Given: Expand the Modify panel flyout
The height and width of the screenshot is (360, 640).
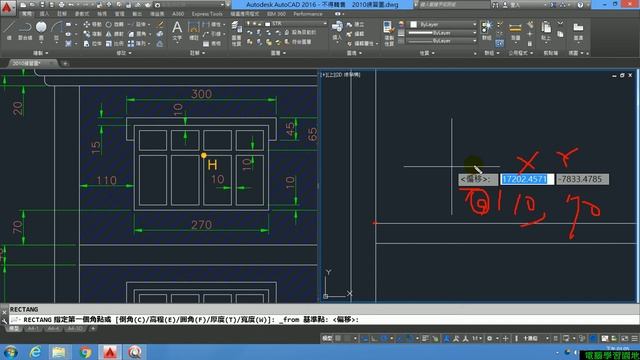Looking at the screenshot, I should tap(124, 53).
